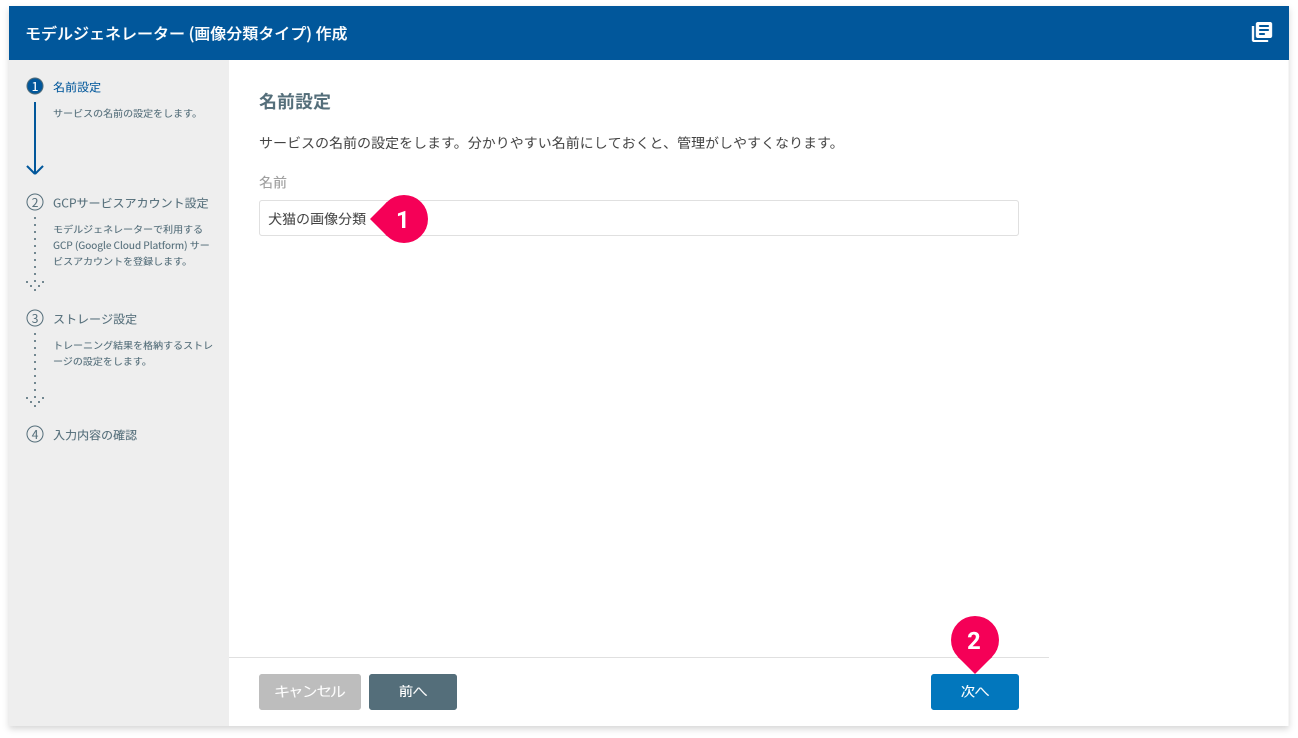
Task: Click the モデルジェネレーター (画像分類タイプ) 作成 title
Action: pos(187,33)
